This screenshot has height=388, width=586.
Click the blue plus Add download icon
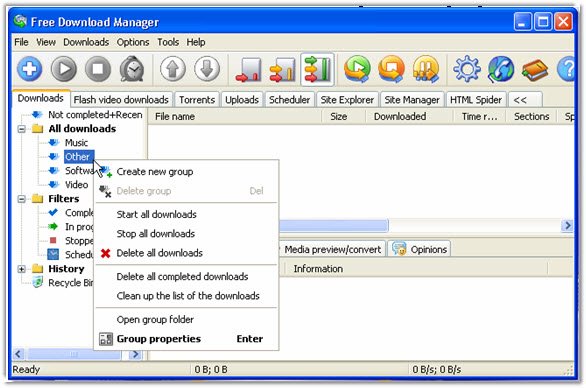pos(30,69)
